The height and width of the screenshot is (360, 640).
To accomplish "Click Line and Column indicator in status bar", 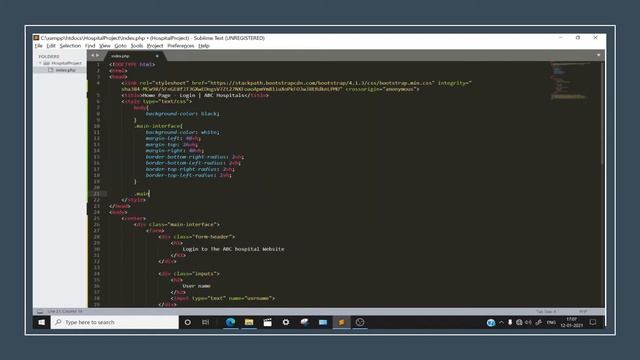I will coord(64,311).
